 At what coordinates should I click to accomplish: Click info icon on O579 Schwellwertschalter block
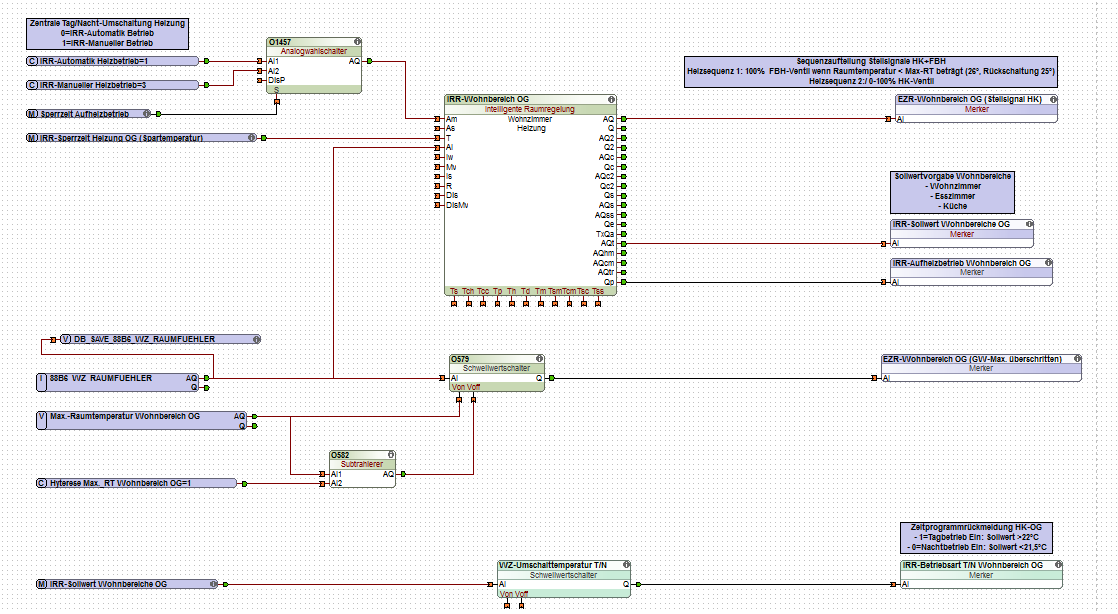click(540, 359)
